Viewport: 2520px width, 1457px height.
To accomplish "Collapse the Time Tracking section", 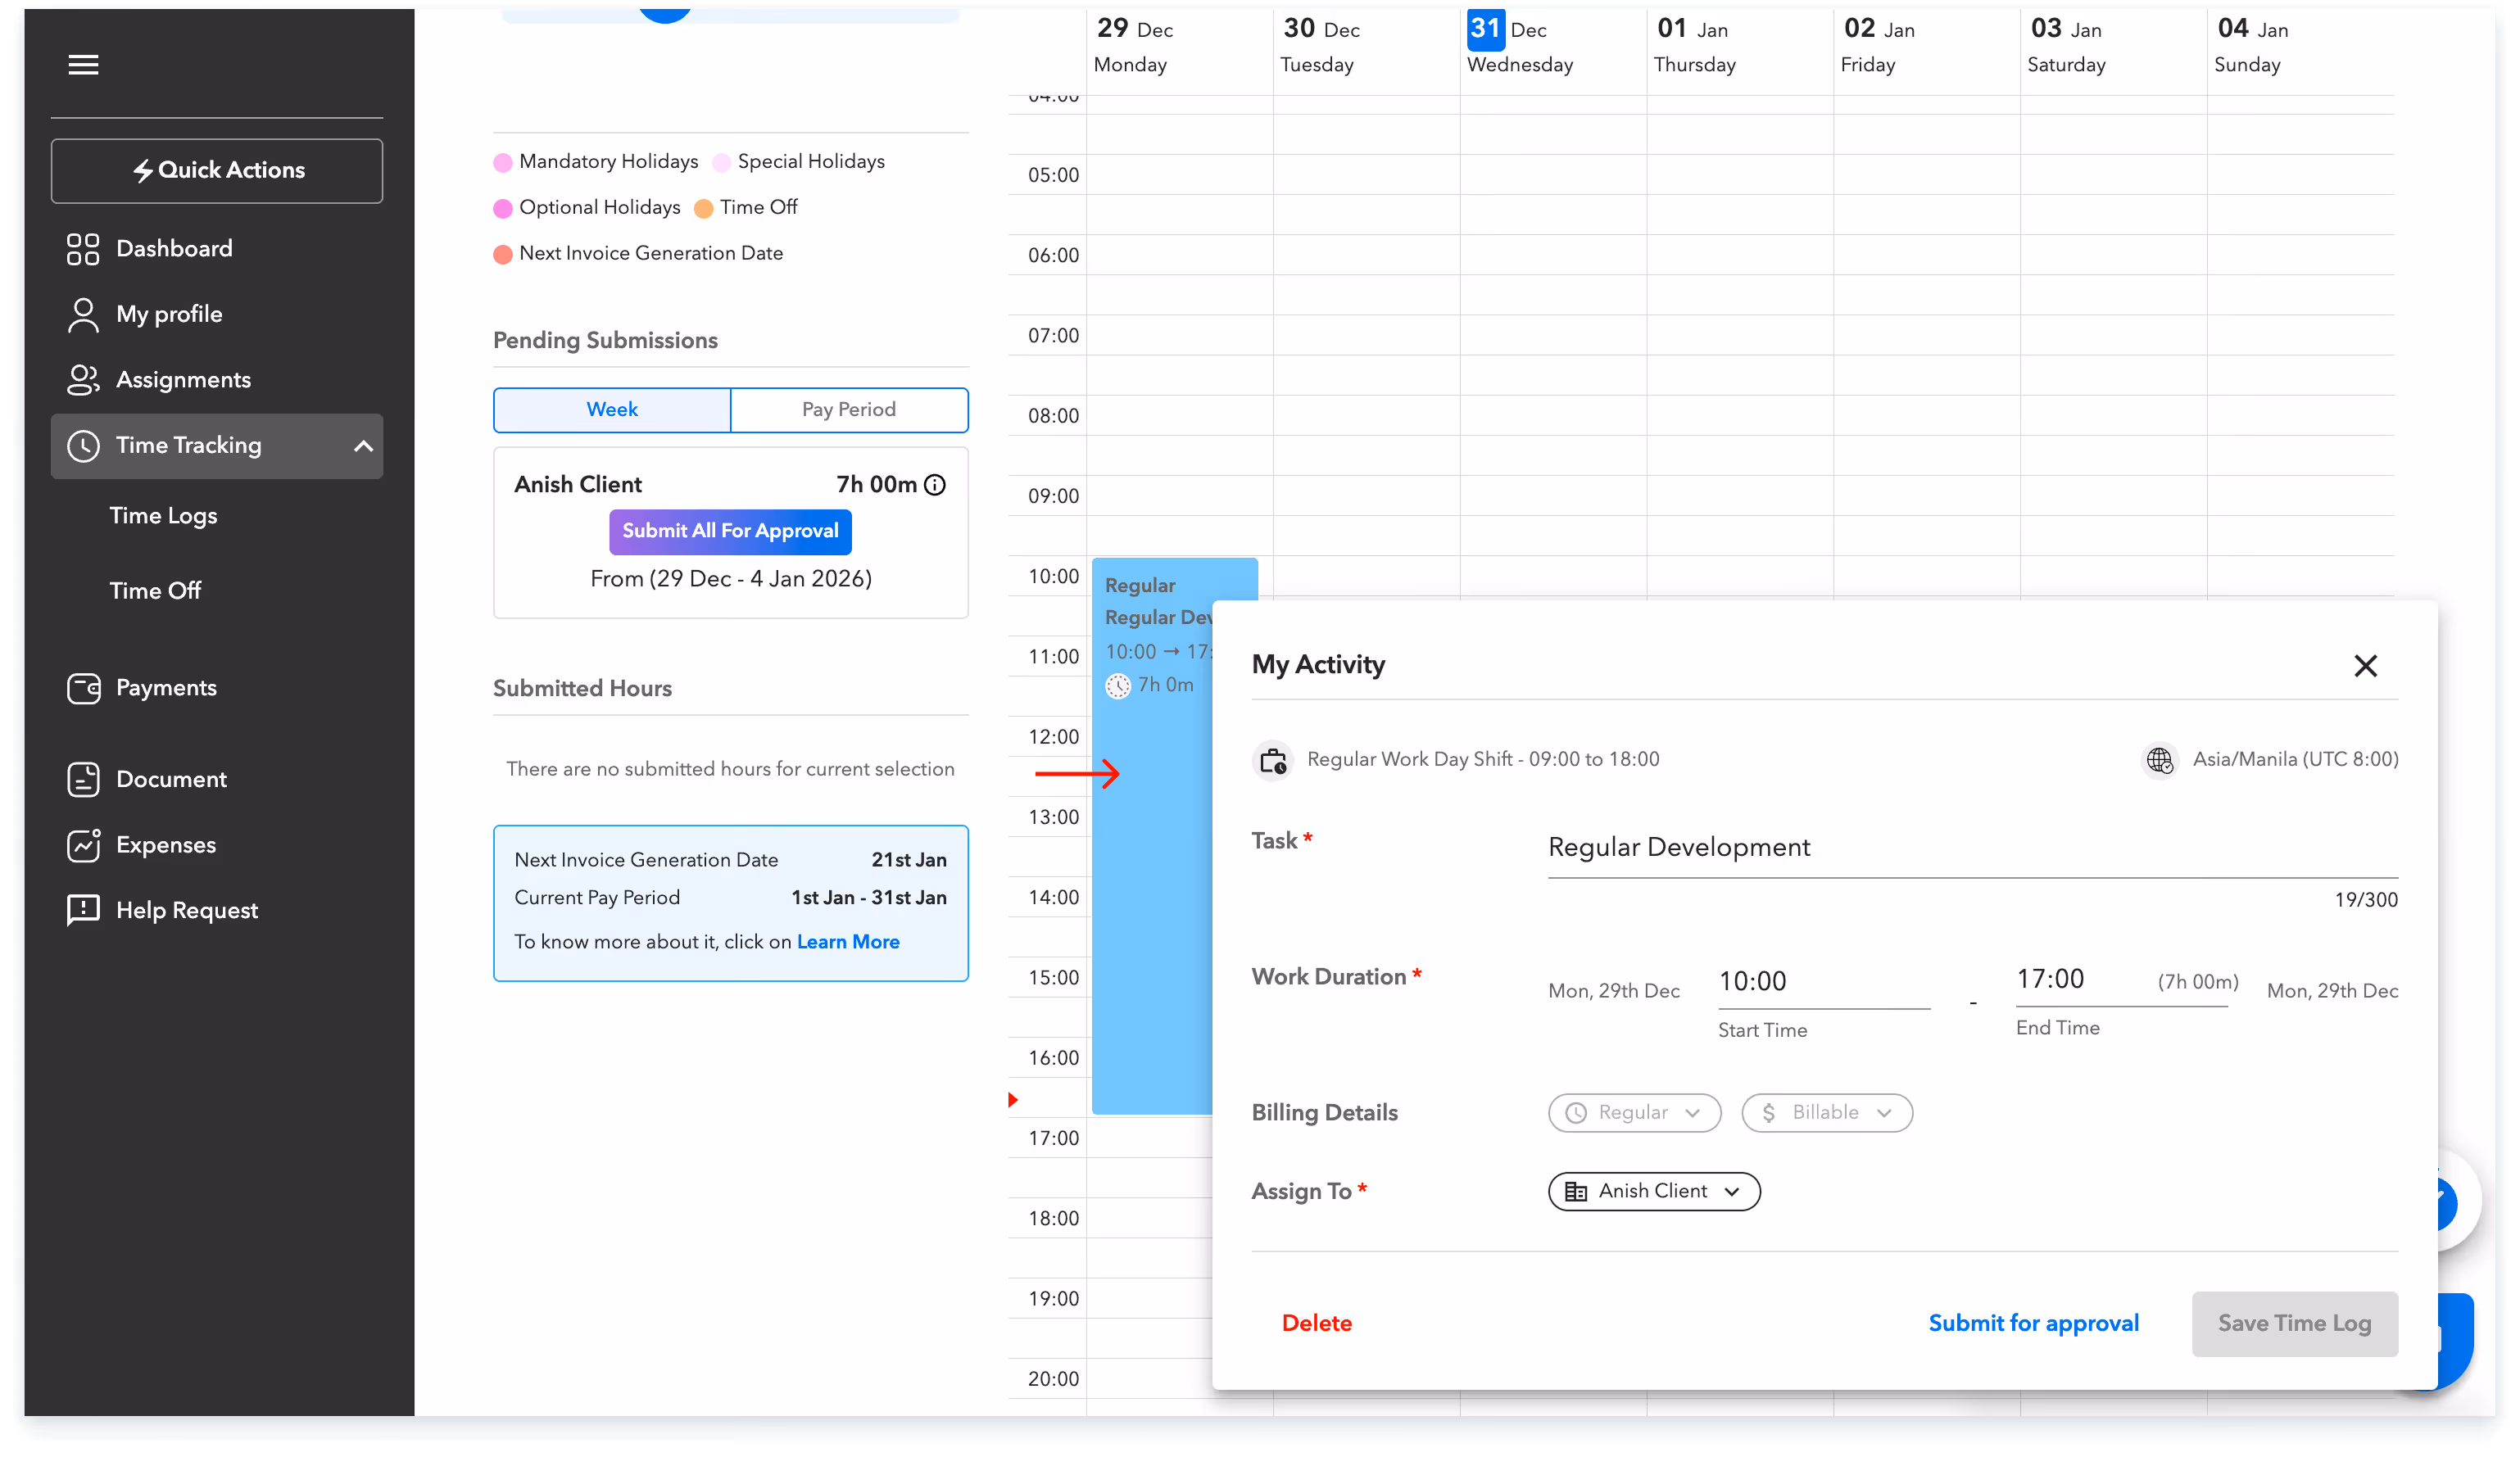I will coord(363,446).
